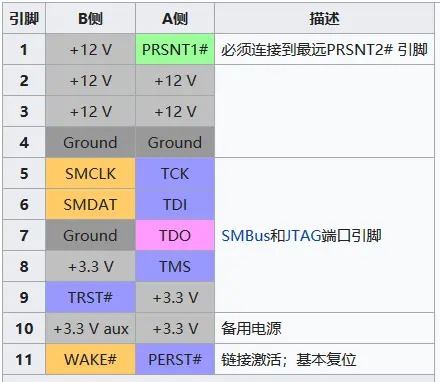The width and height of the screenshot is (440, 382).
Task: Click the 必须连接到最远PRSNT2# description
Action: pos(324,49)
